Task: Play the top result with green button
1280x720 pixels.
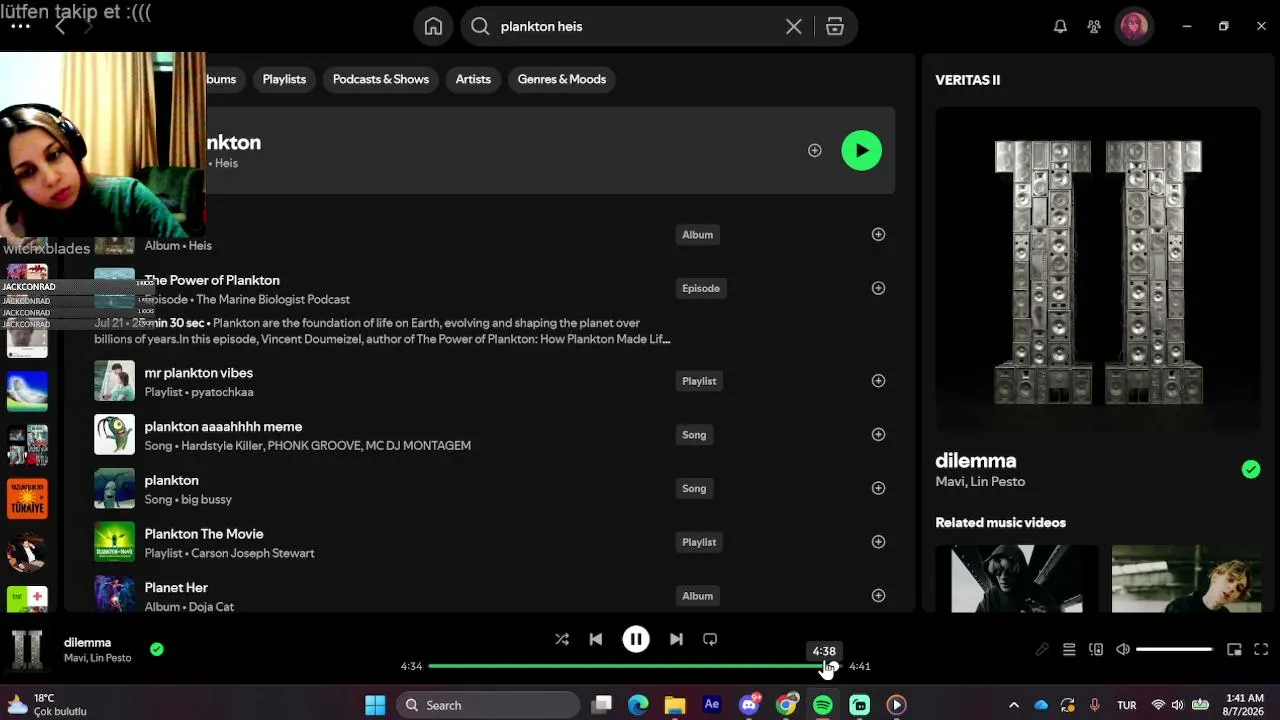Action: coord(862,150)
